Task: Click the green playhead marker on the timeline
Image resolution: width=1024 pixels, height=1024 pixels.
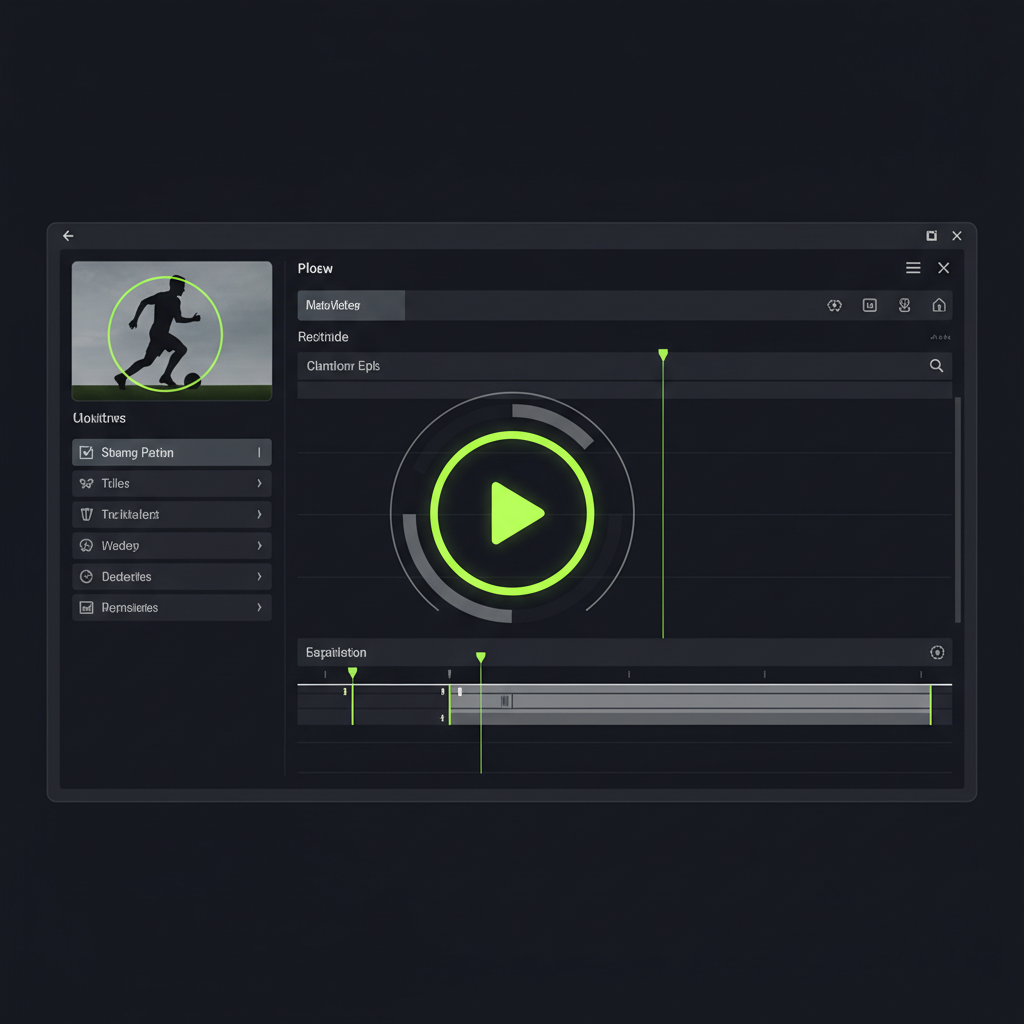Action: pyautogui.click(x=480, y=656)
